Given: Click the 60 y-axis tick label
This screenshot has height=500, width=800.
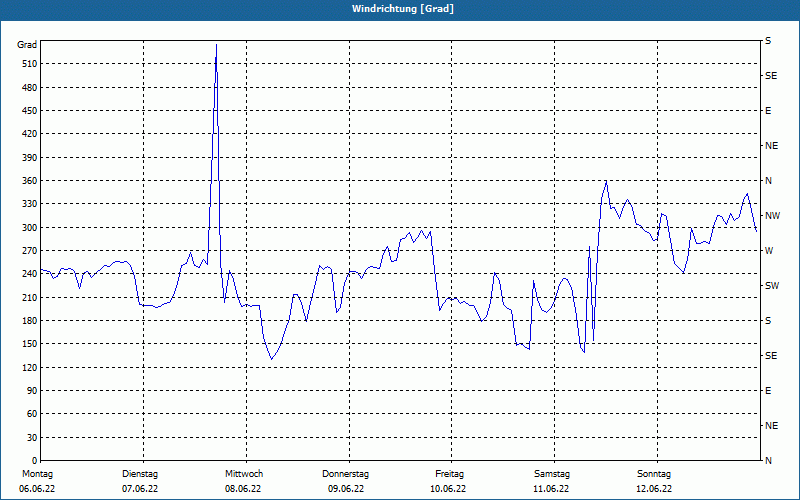Looking at the screenshot, I should tap(33, 414).
